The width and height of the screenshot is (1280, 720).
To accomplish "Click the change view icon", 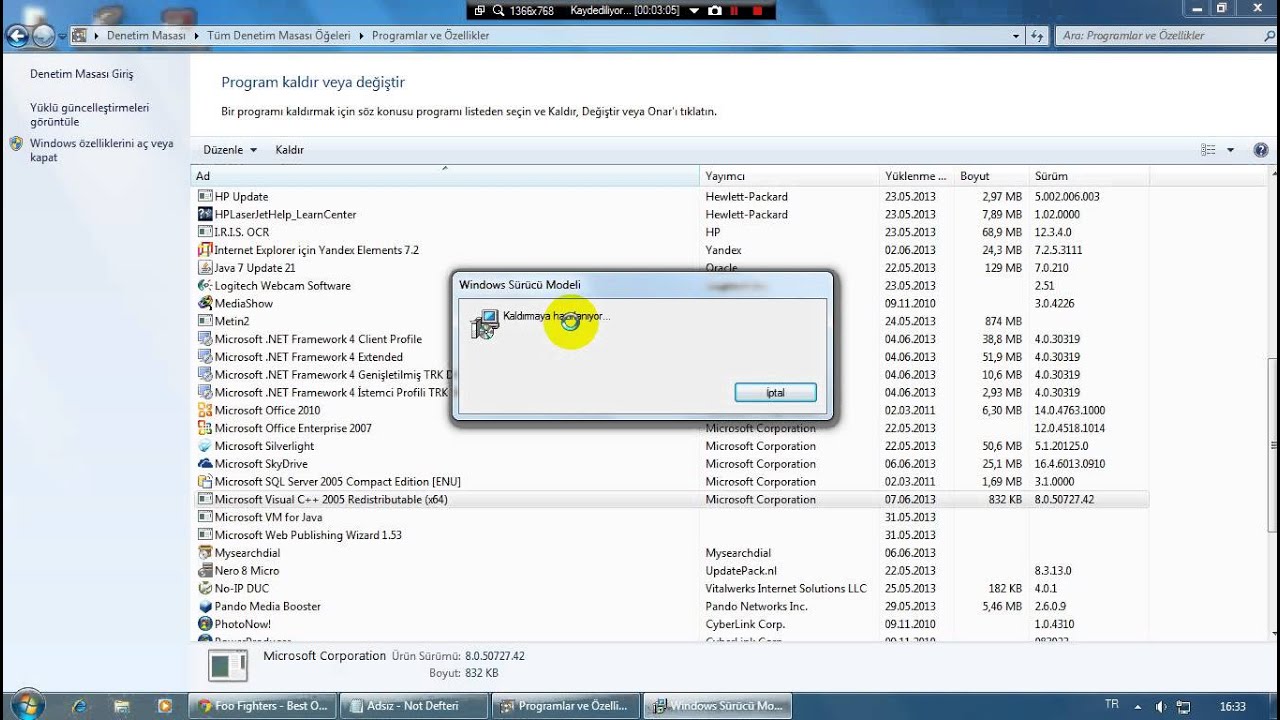I will [x=1209, y=150].
